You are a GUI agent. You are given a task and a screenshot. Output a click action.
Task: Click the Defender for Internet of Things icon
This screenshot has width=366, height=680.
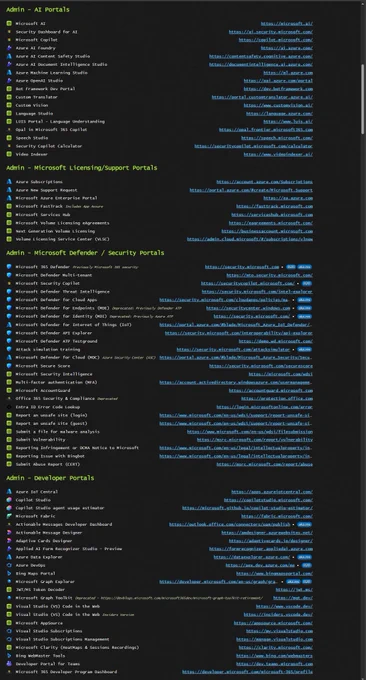tap(9, 325)
